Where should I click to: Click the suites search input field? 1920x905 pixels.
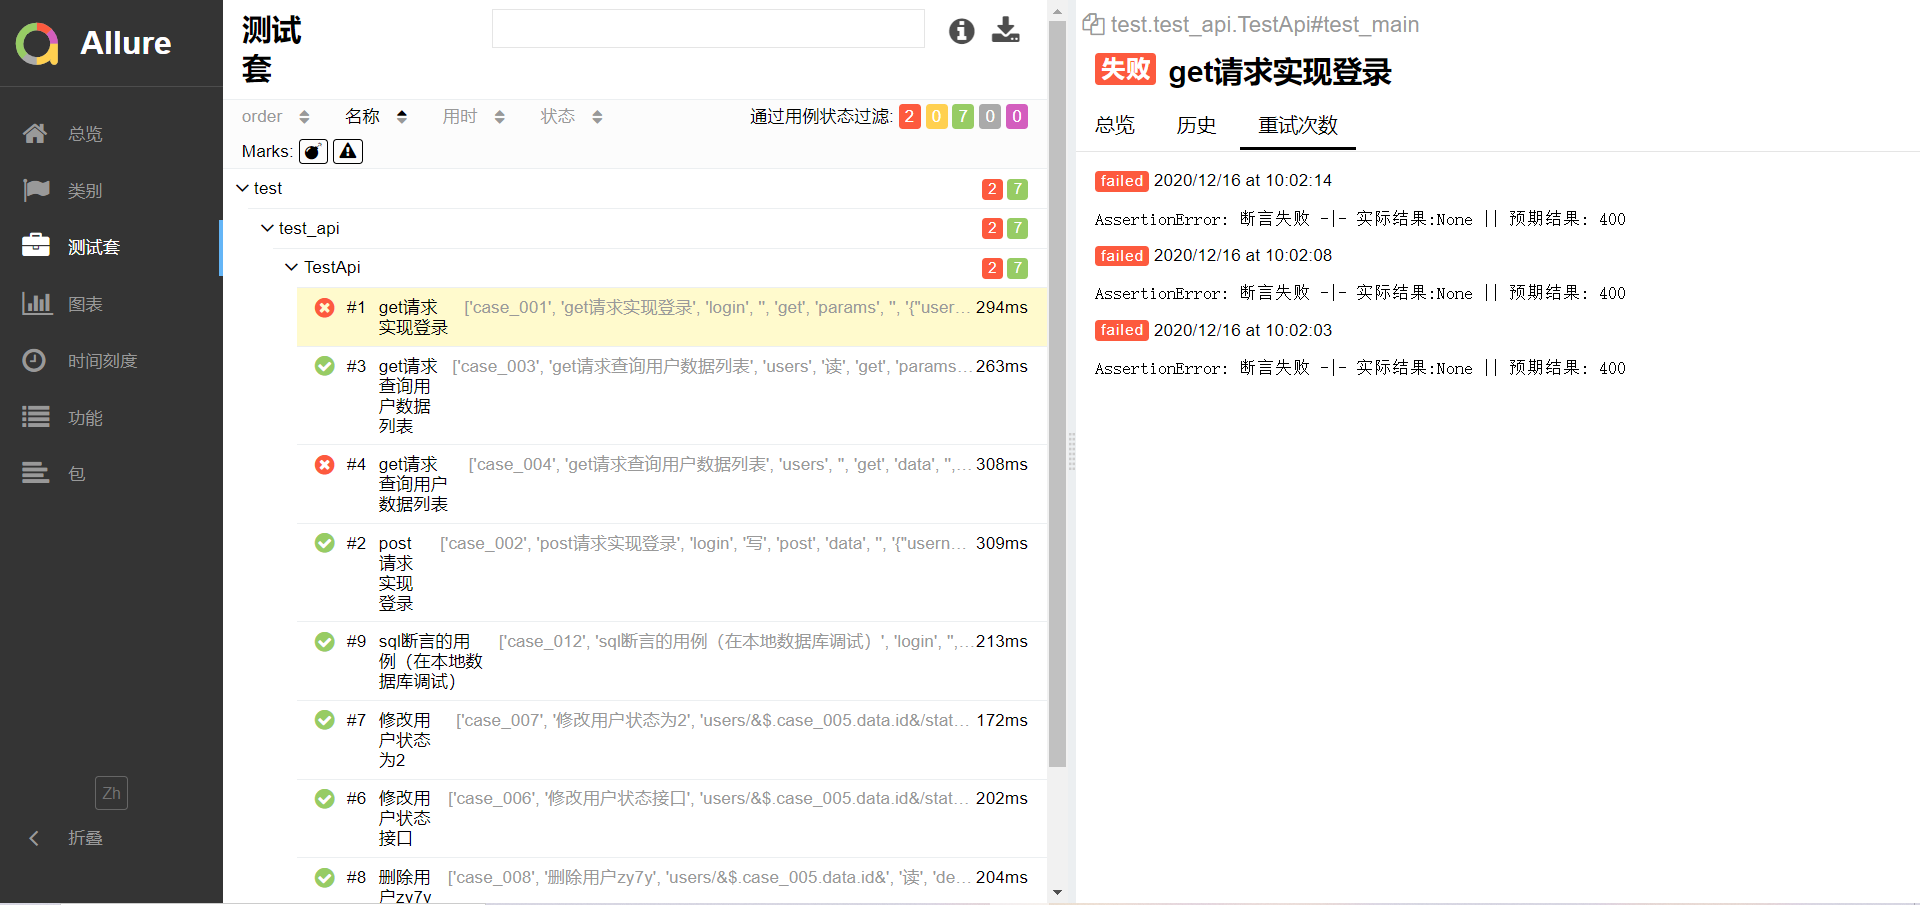point(708,29)
